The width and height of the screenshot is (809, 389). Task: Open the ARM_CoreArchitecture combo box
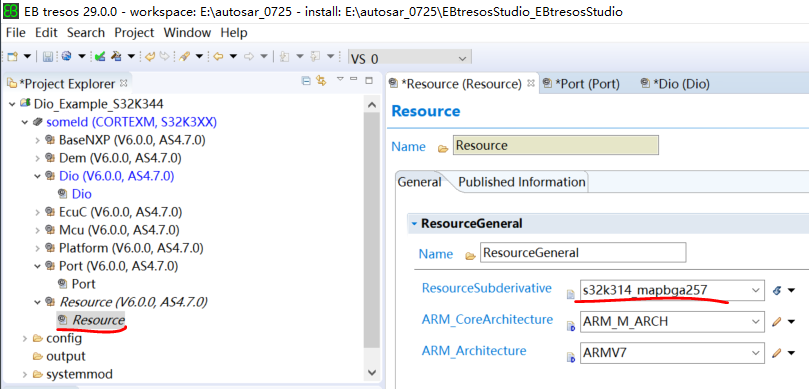click(x=672, y=321)
